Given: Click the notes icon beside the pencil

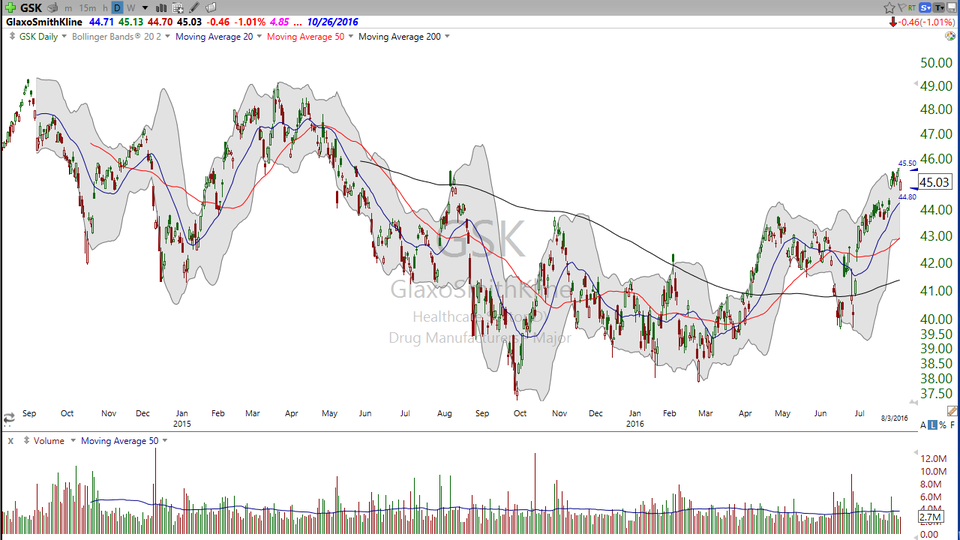Looking at the screenshot, I should 211,8.
